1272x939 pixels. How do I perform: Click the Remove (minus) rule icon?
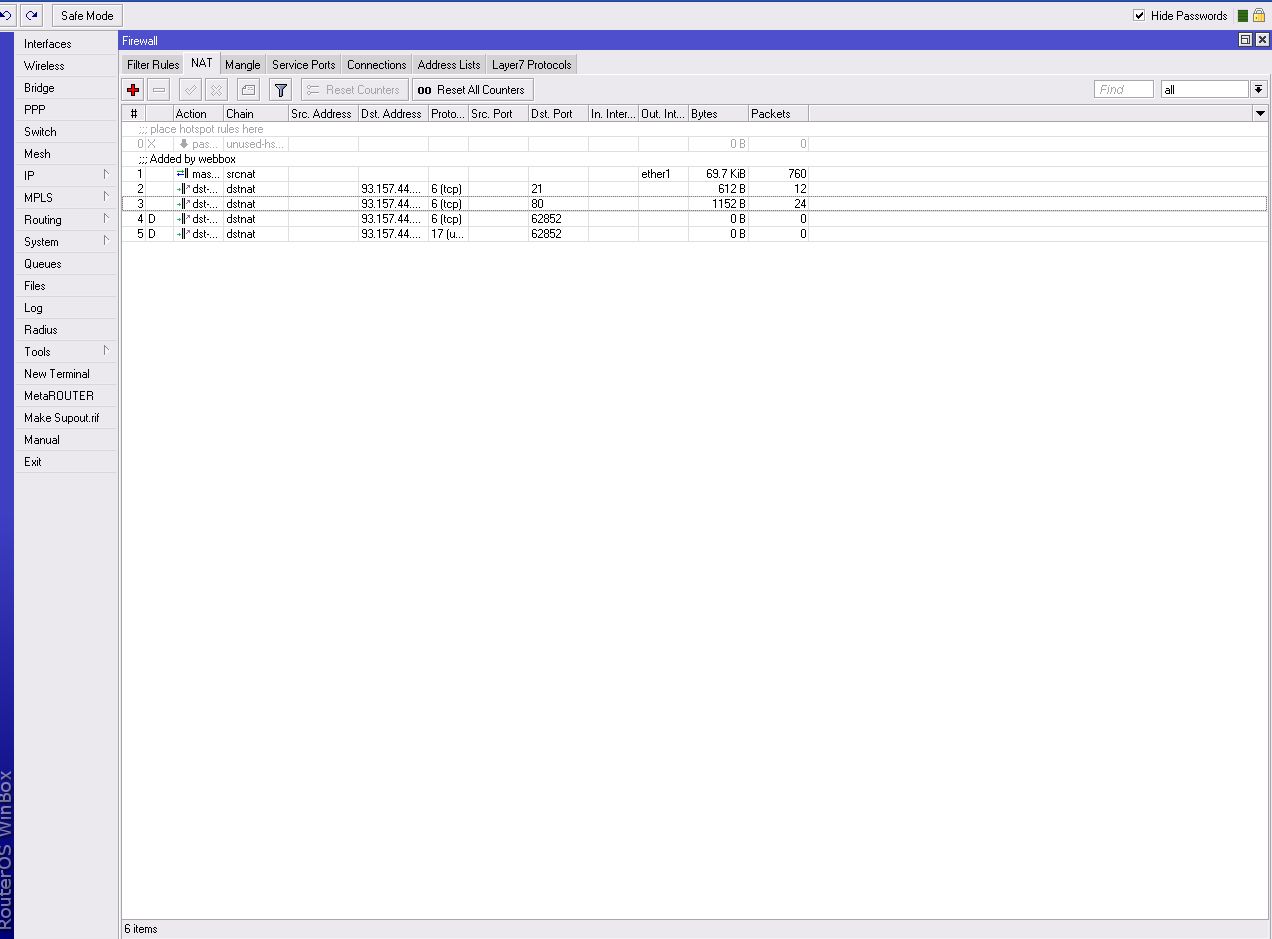[159, 90]
